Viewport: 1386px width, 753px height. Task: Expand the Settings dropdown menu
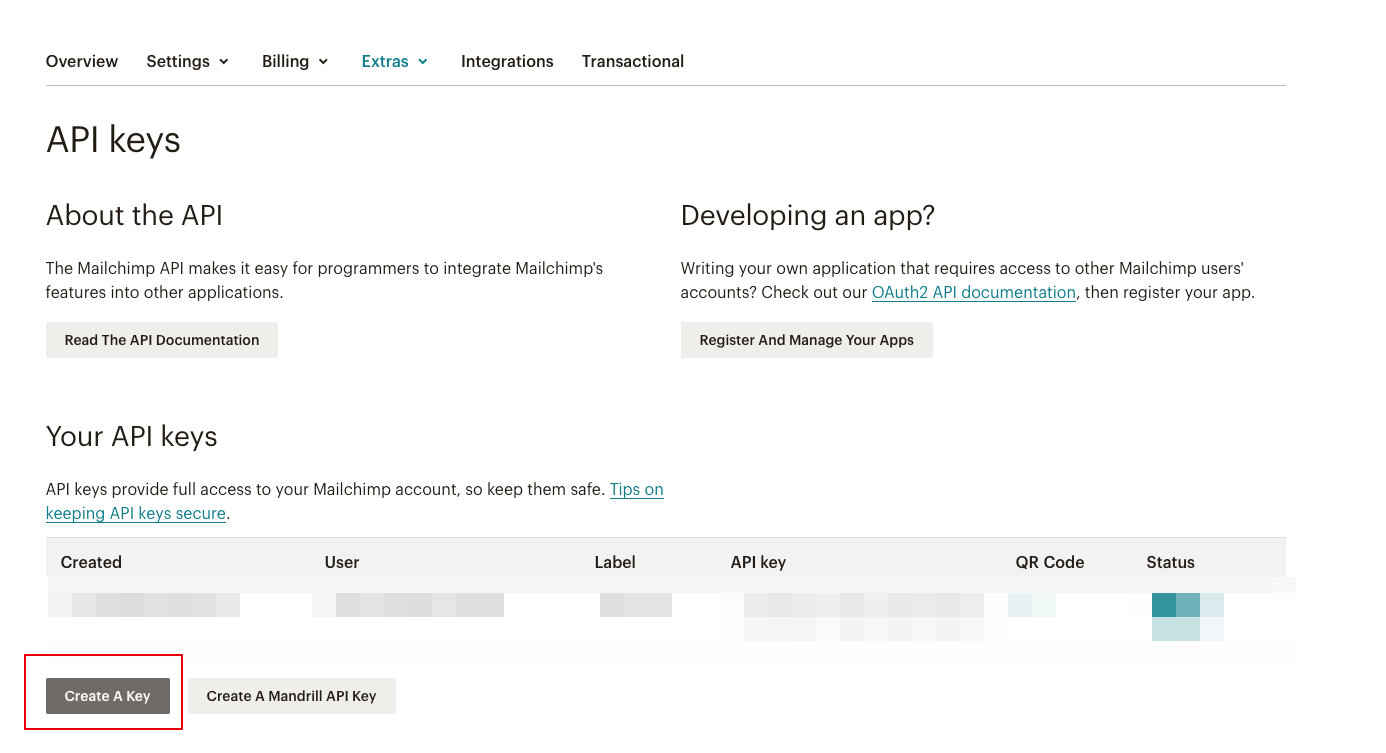[188, 61]
